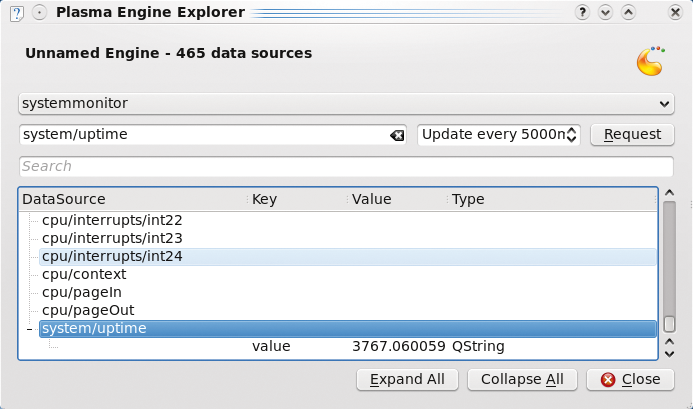This screenshot has height=409, width=693.
Task: Click the titlebar up arrow button
Action: click(x=628, y=12)
